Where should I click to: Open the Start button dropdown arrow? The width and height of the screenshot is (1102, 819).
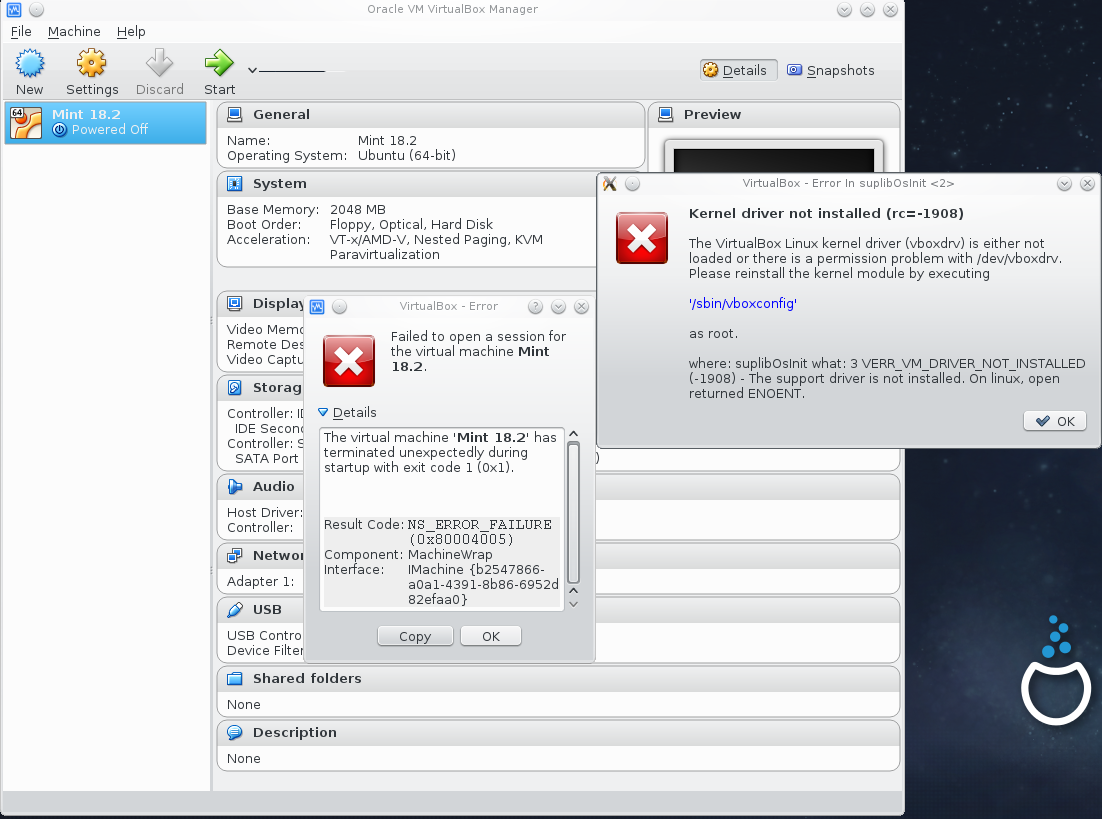[252, 70]
